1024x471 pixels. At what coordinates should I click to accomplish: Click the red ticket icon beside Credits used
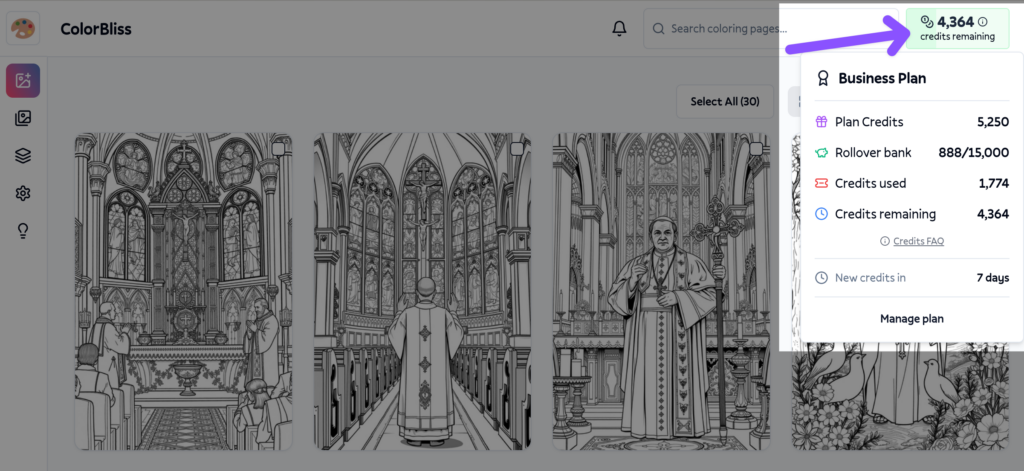pos(822,183)
